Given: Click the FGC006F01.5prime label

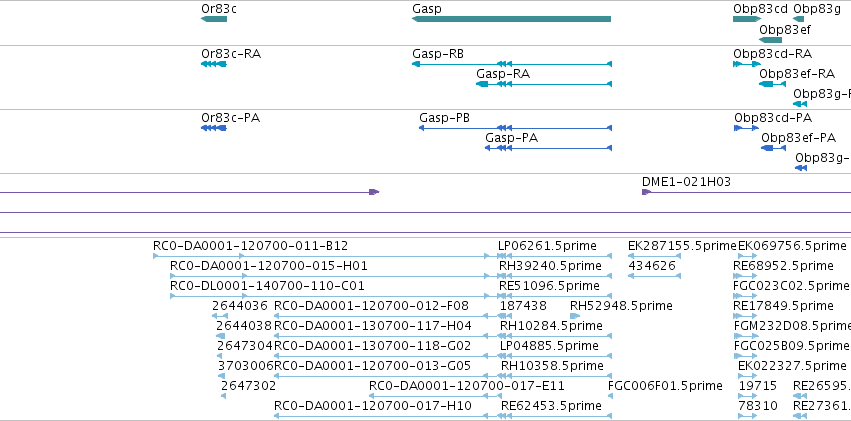Looking at the screenshot, I should [665, 386].
